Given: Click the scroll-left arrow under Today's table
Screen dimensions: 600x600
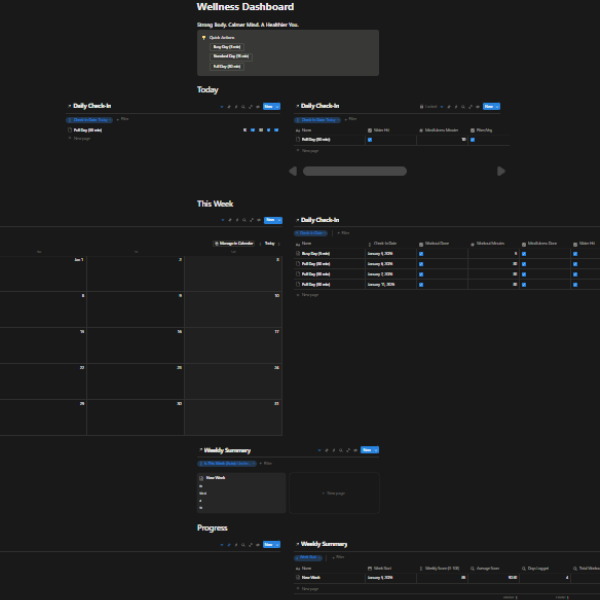Looking at the screenshot, I should point(293,171).
